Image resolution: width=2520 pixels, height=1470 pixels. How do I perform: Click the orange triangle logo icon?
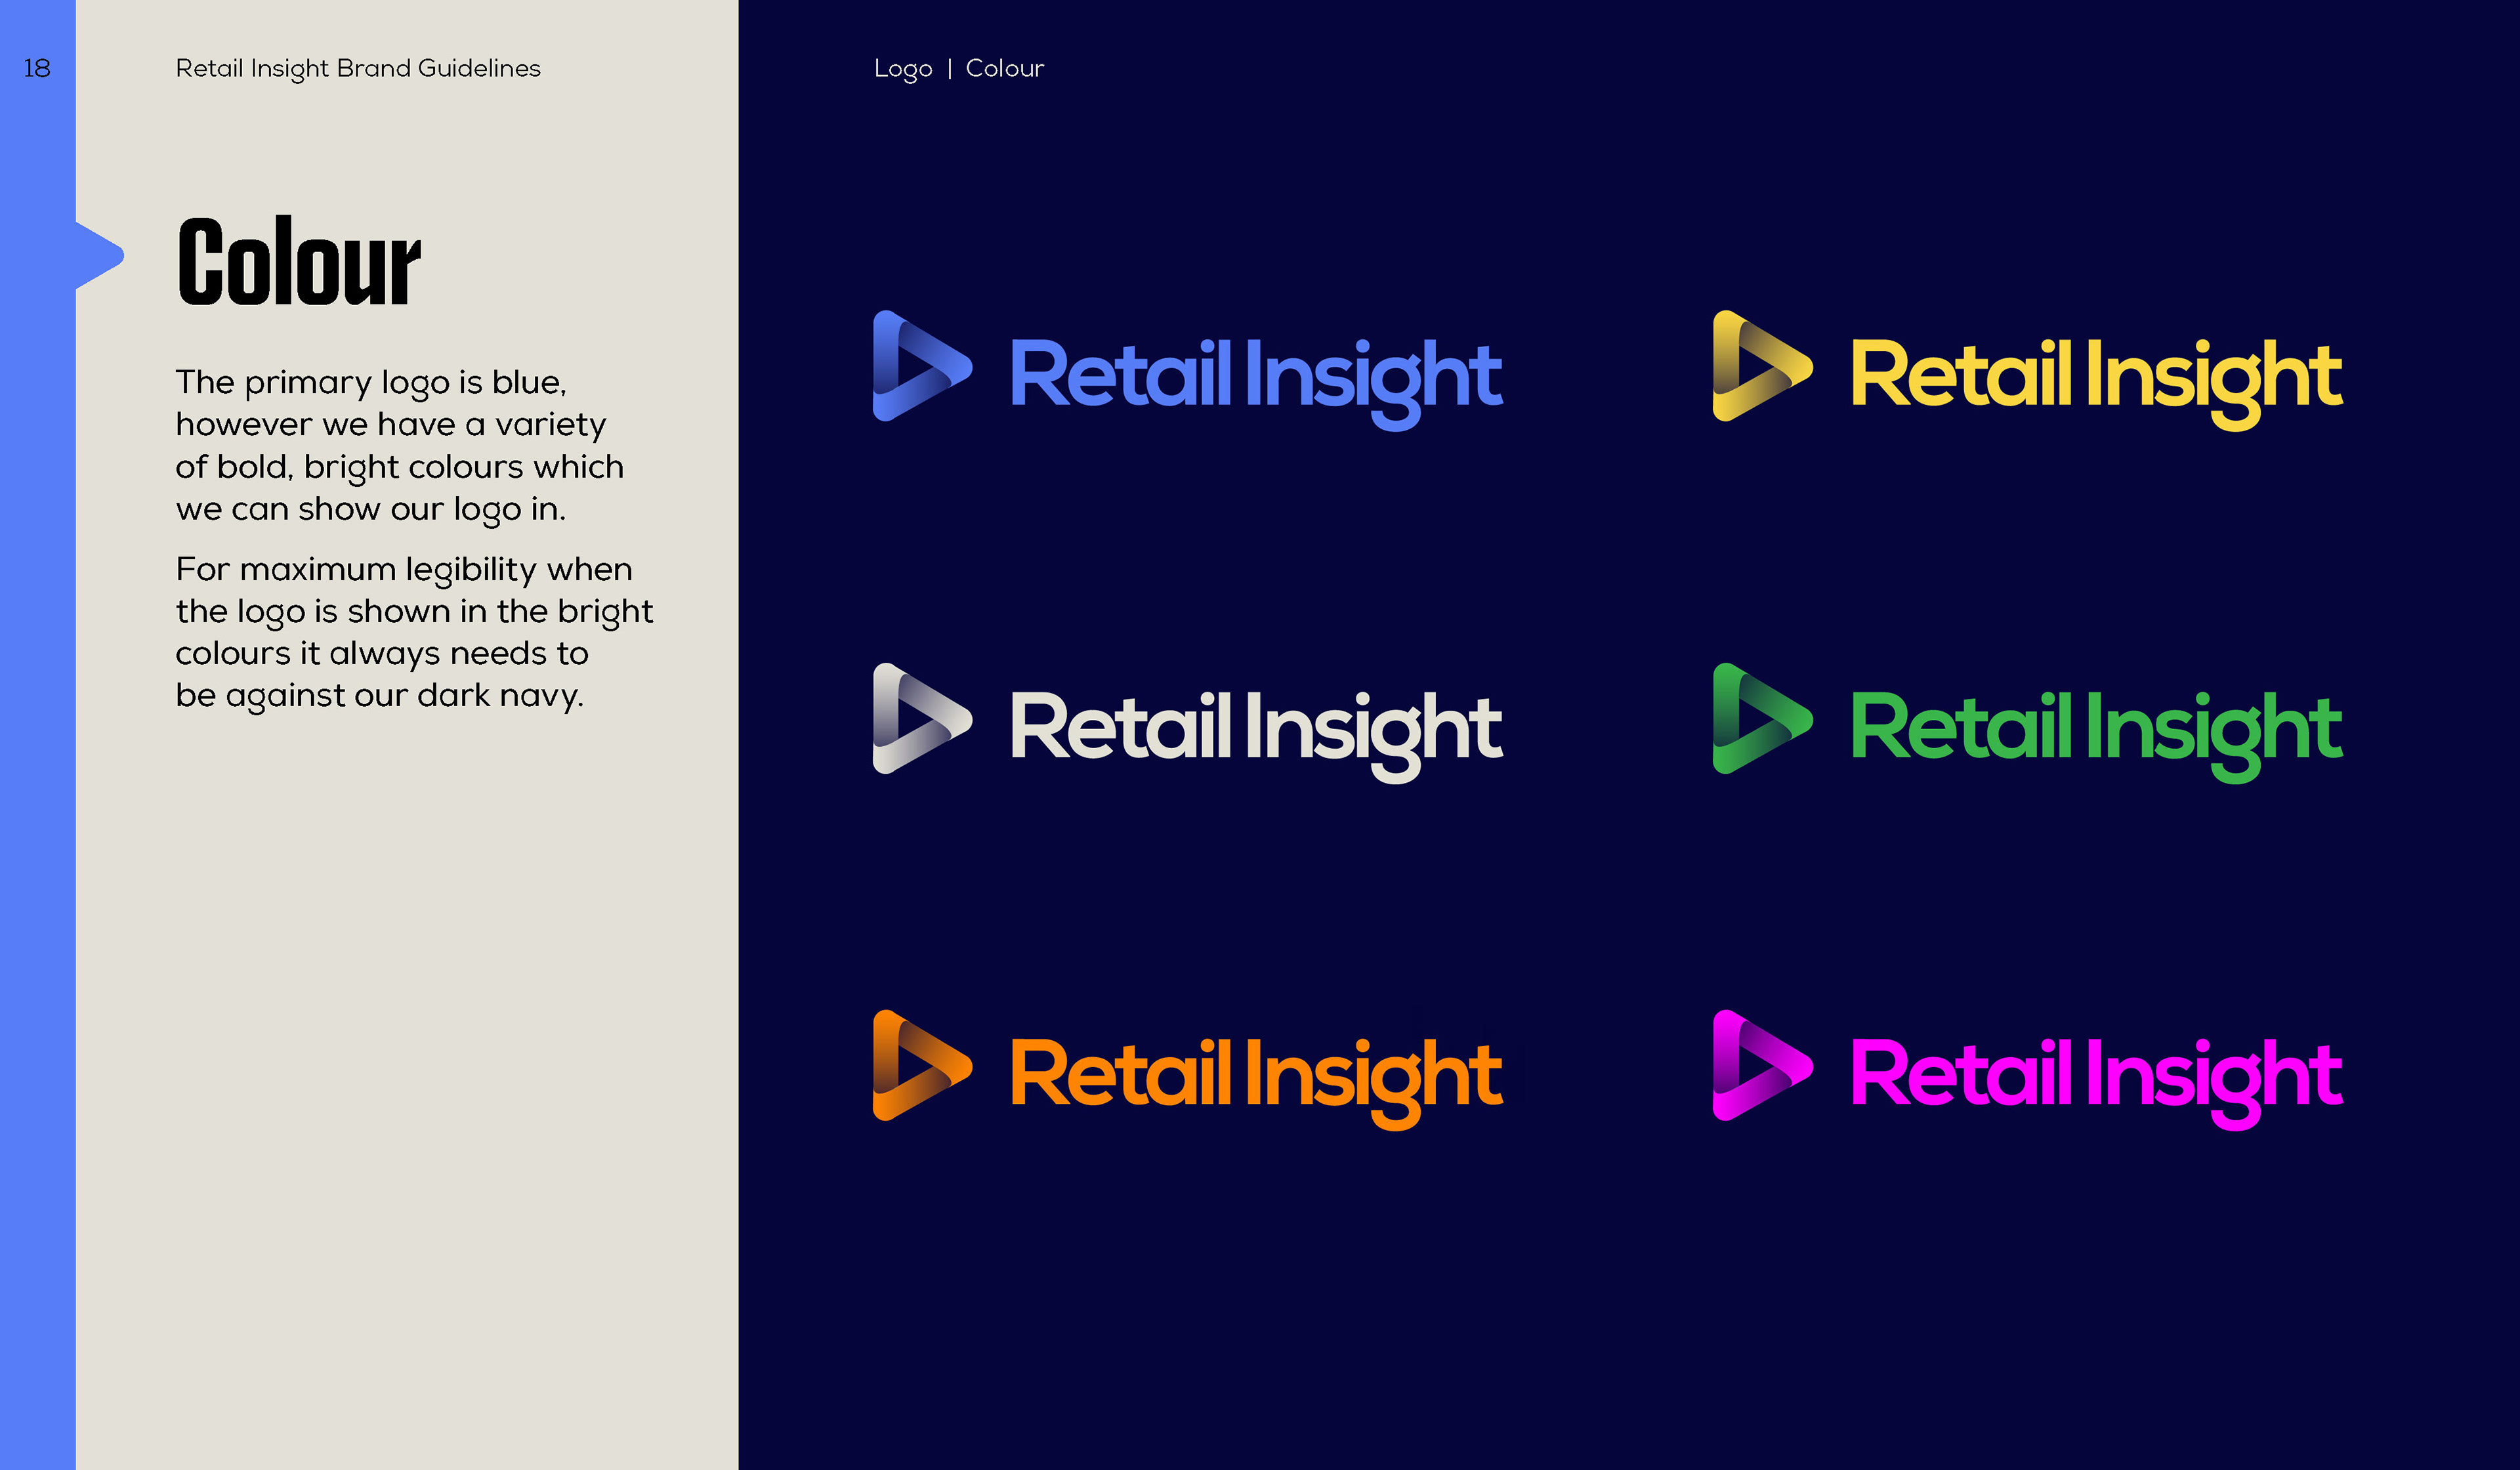pos(921,1065)
